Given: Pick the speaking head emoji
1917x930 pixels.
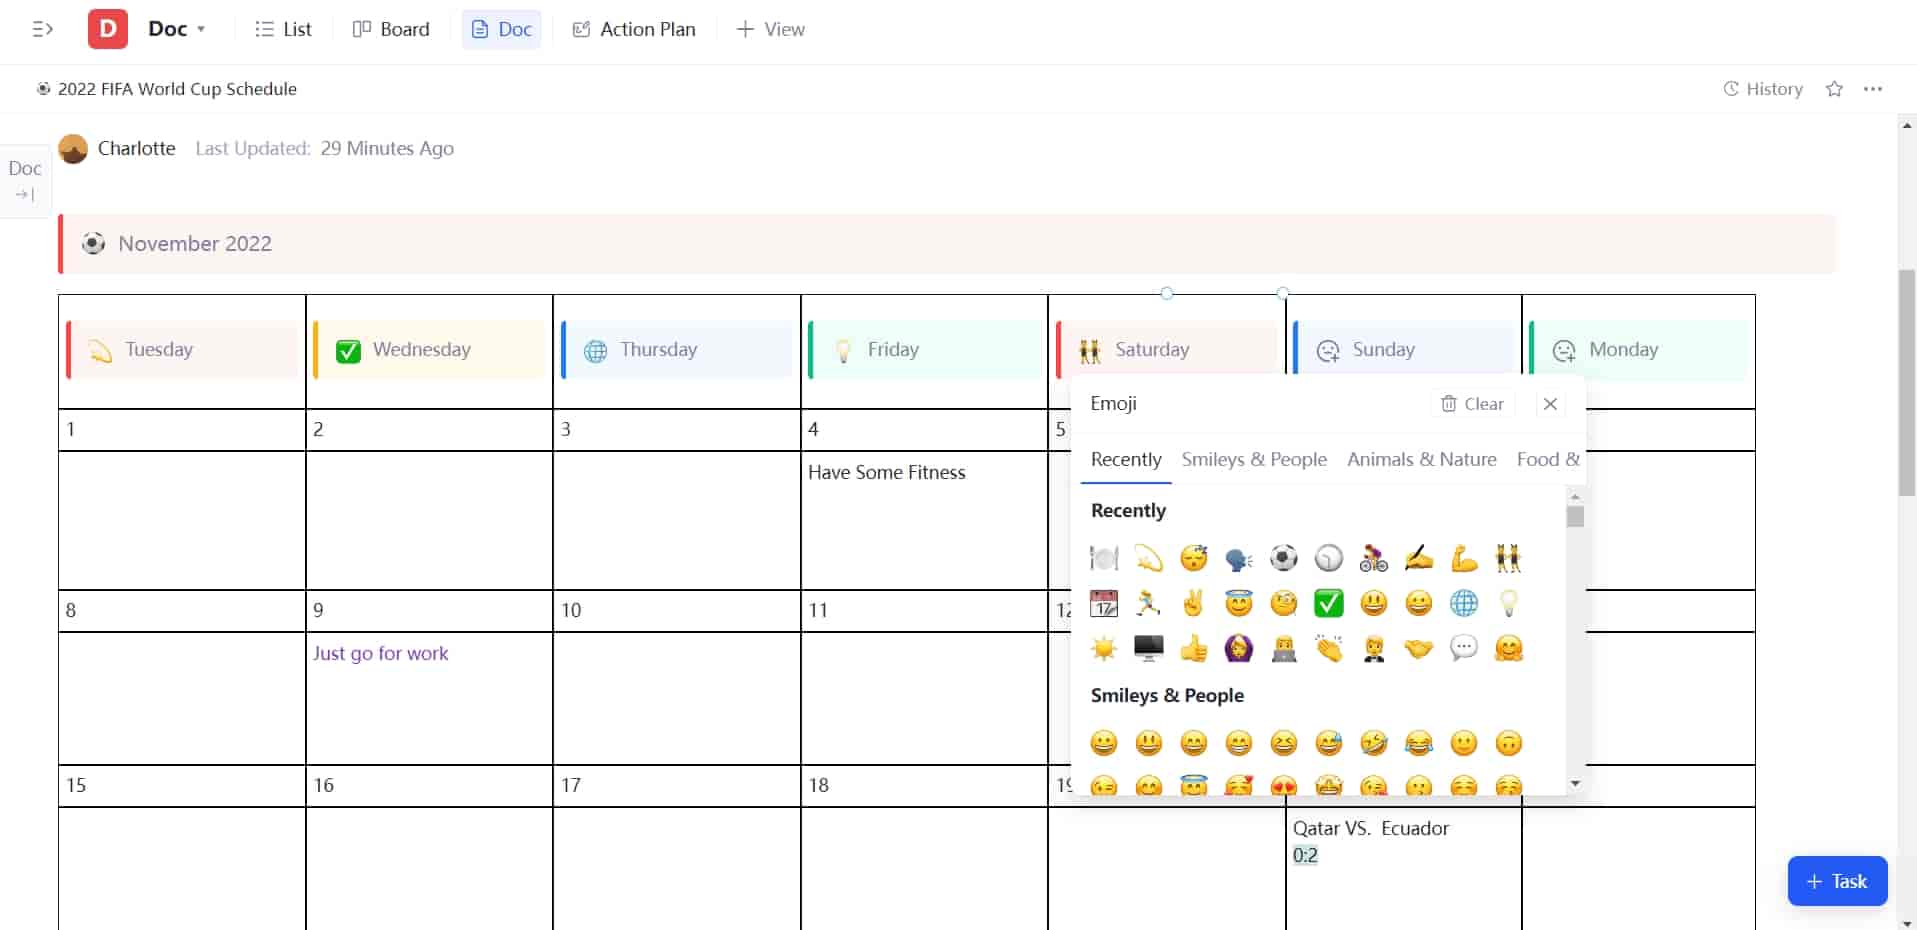Looking at the screenshot, I should click(x=1239, y=557).
